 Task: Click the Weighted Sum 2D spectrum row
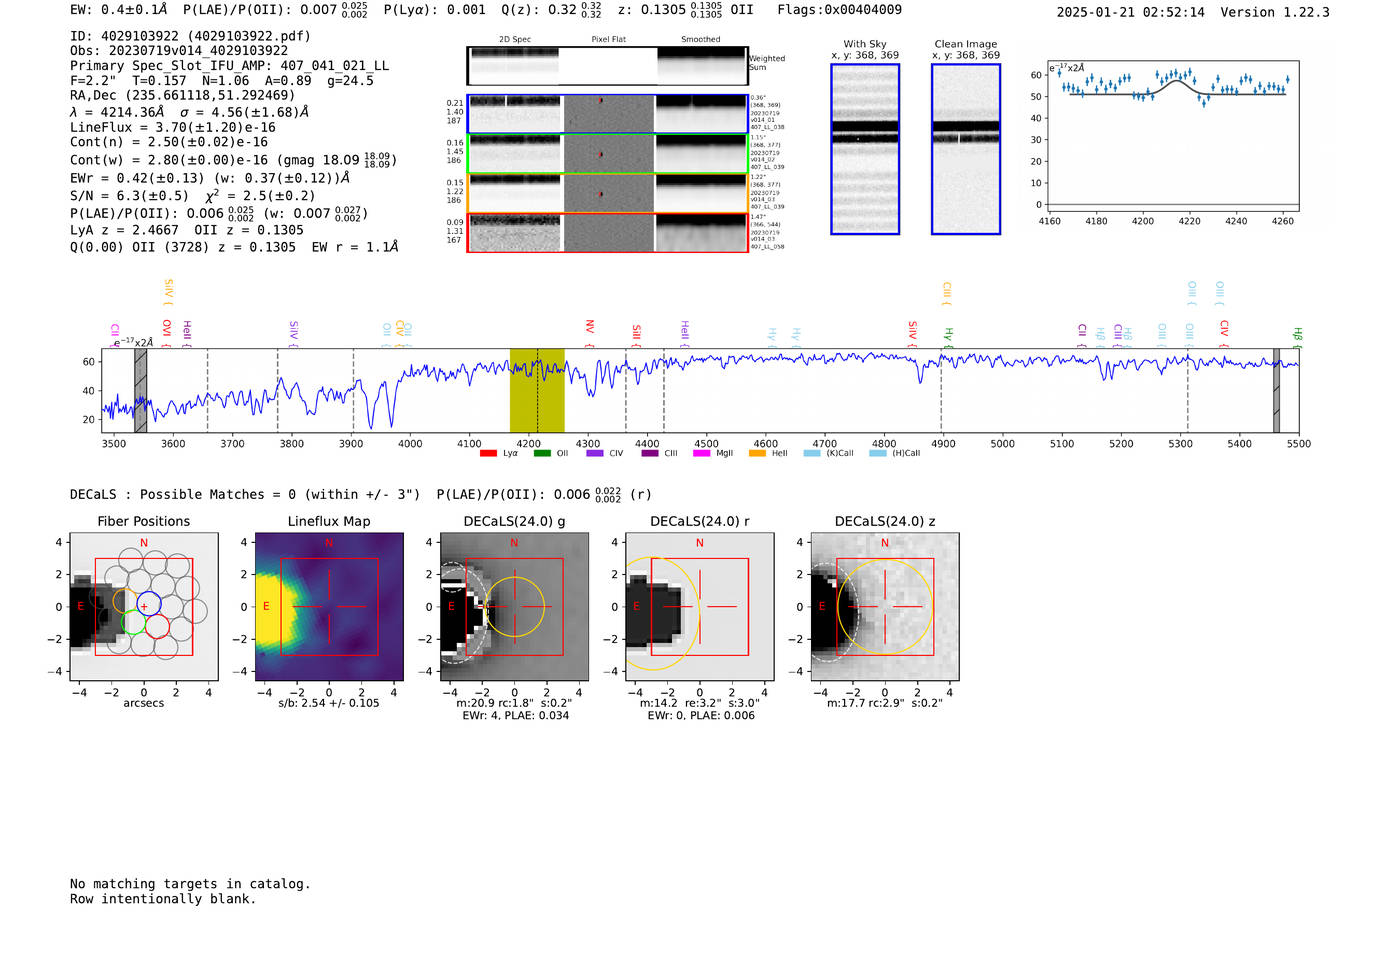point(607,66)
